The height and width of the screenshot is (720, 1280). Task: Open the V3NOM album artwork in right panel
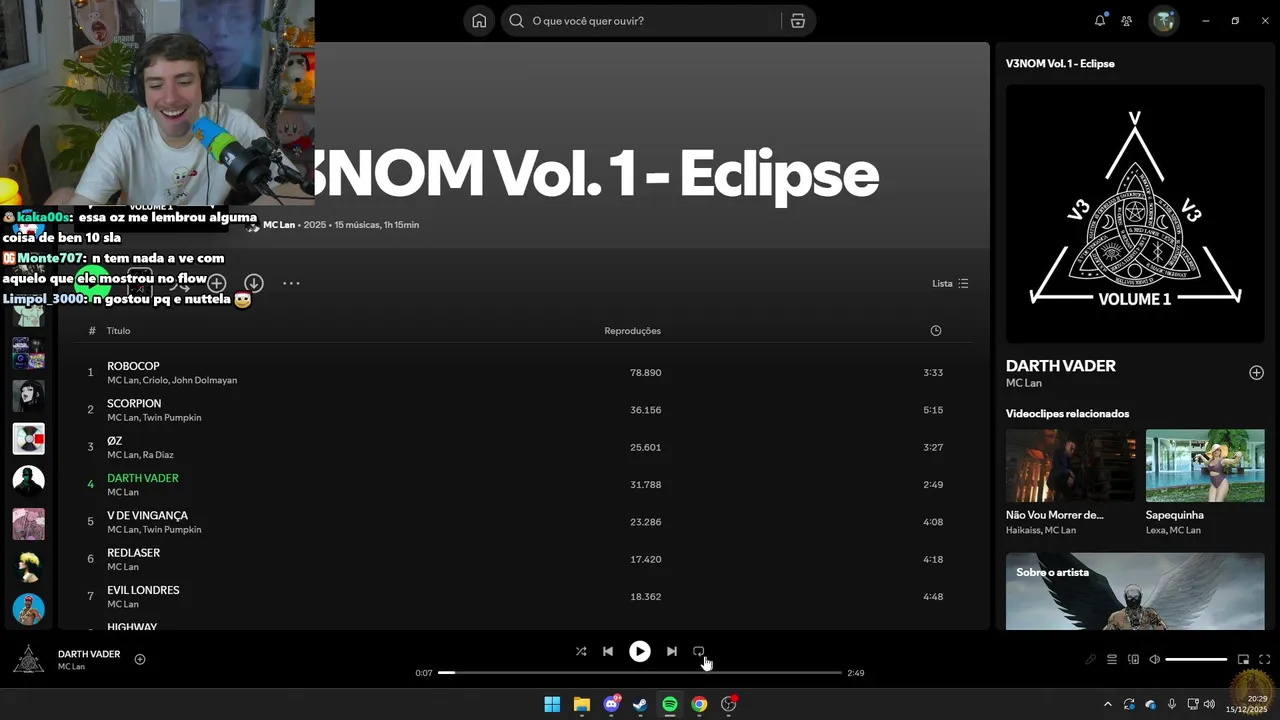tap(1135, 213)
